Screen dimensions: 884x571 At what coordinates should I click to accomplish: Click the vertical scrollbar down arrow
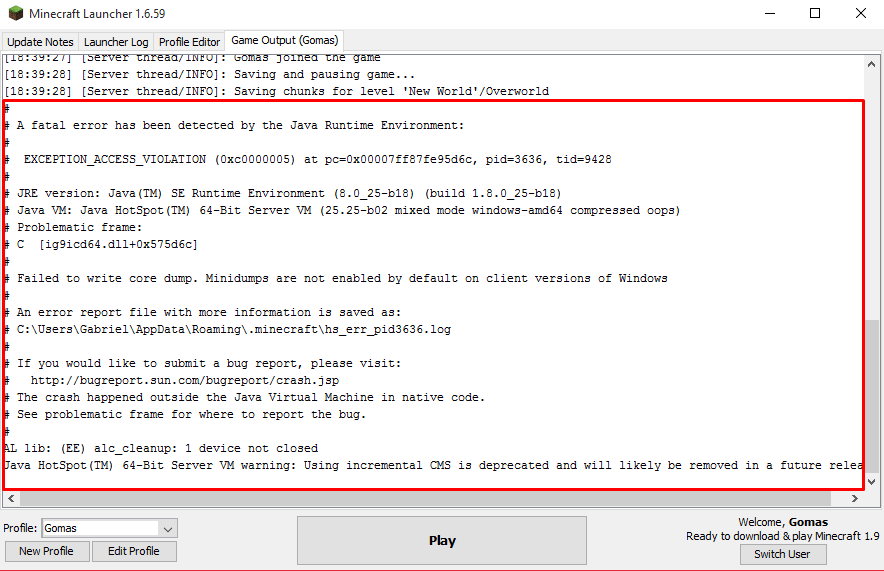tap(872, 481)
